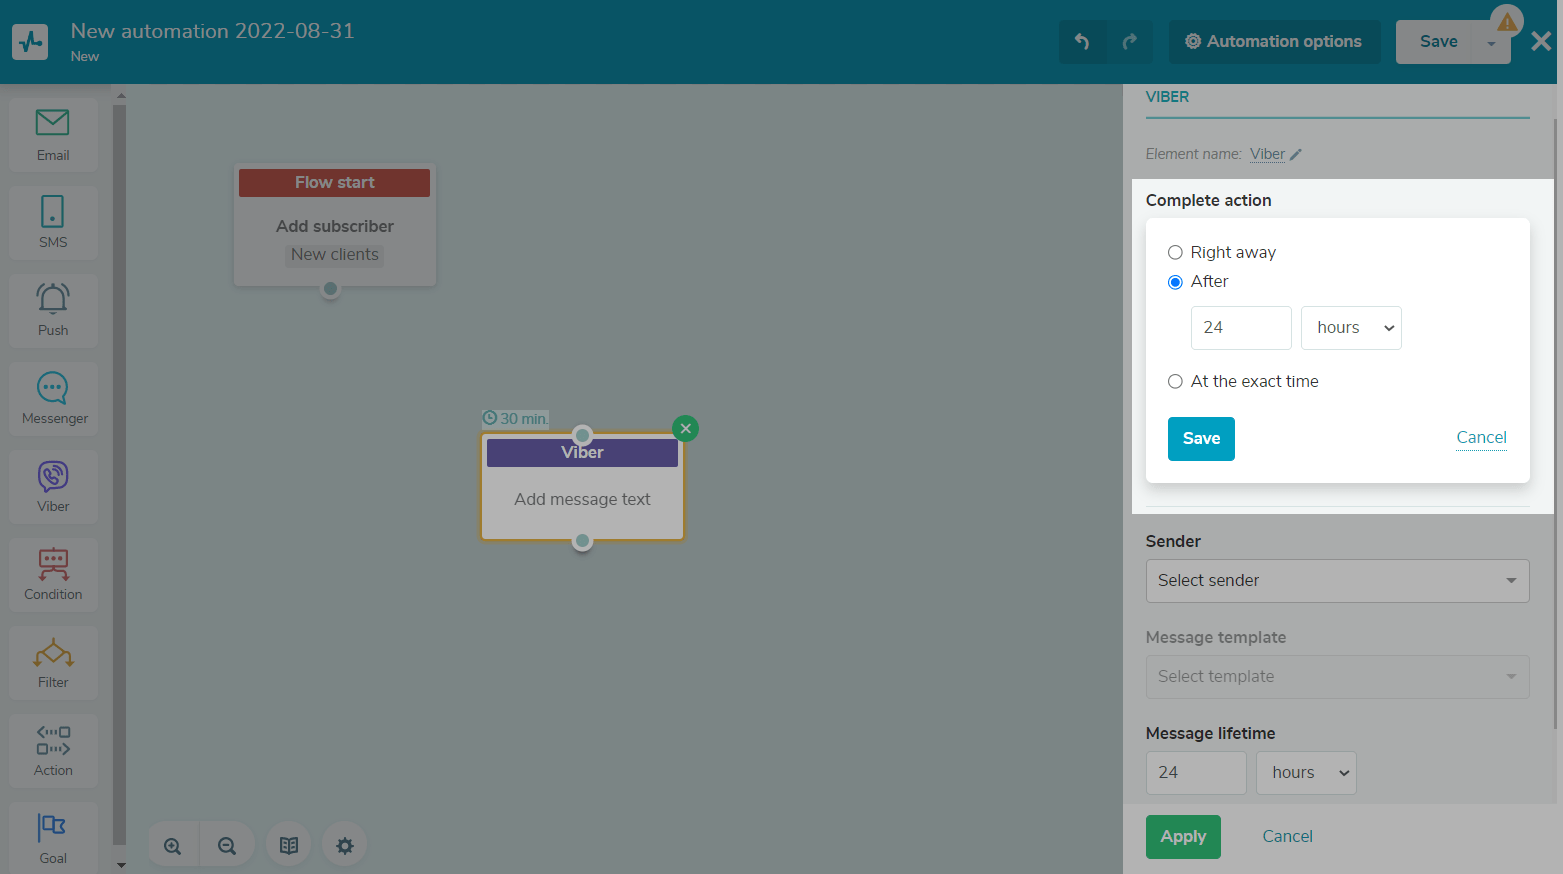This screenshot has width=1563, height=874.
Task: Click Cancel link in Complete action
Action: click(x=1481, y=438)
